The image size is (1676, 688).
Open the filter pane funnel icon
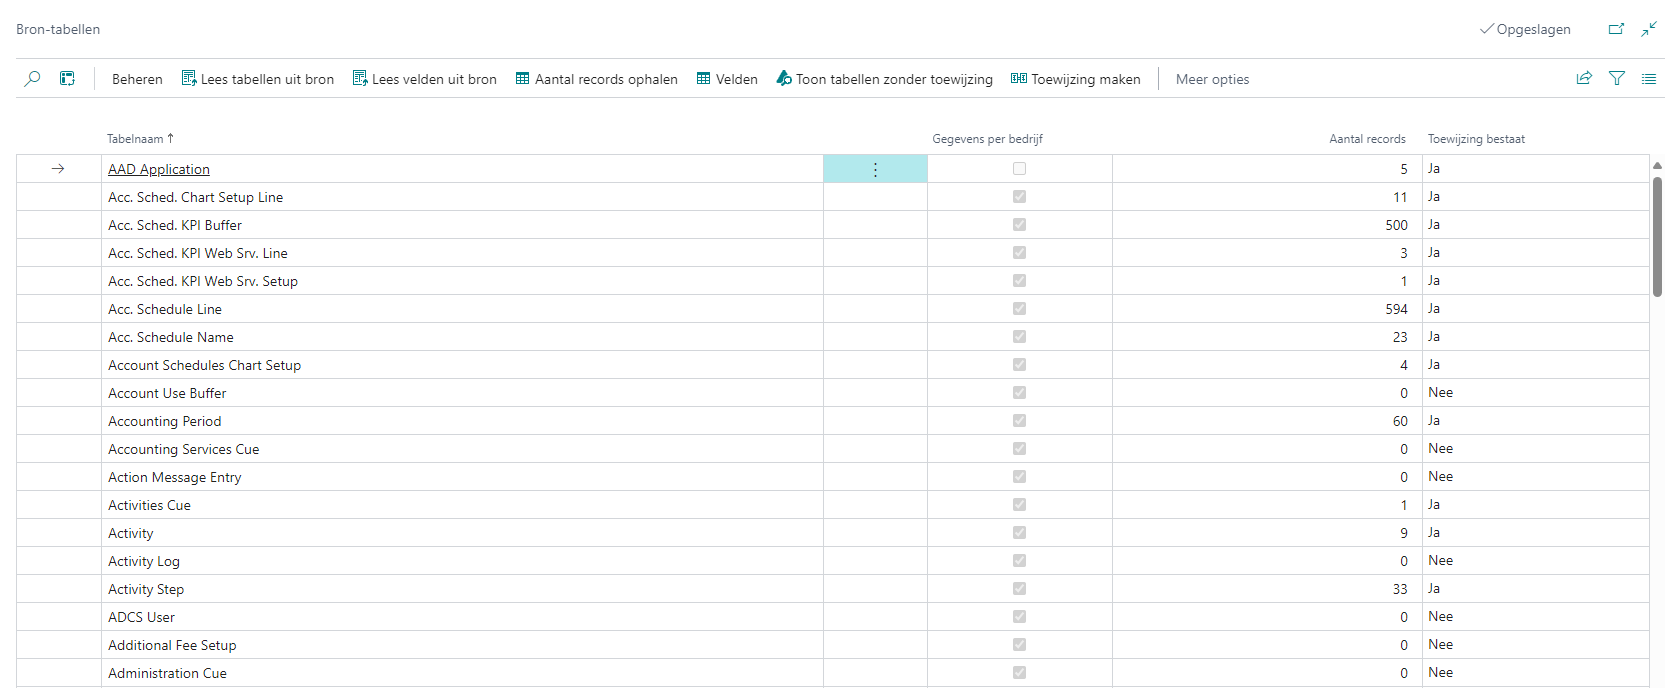(1617, 79)
